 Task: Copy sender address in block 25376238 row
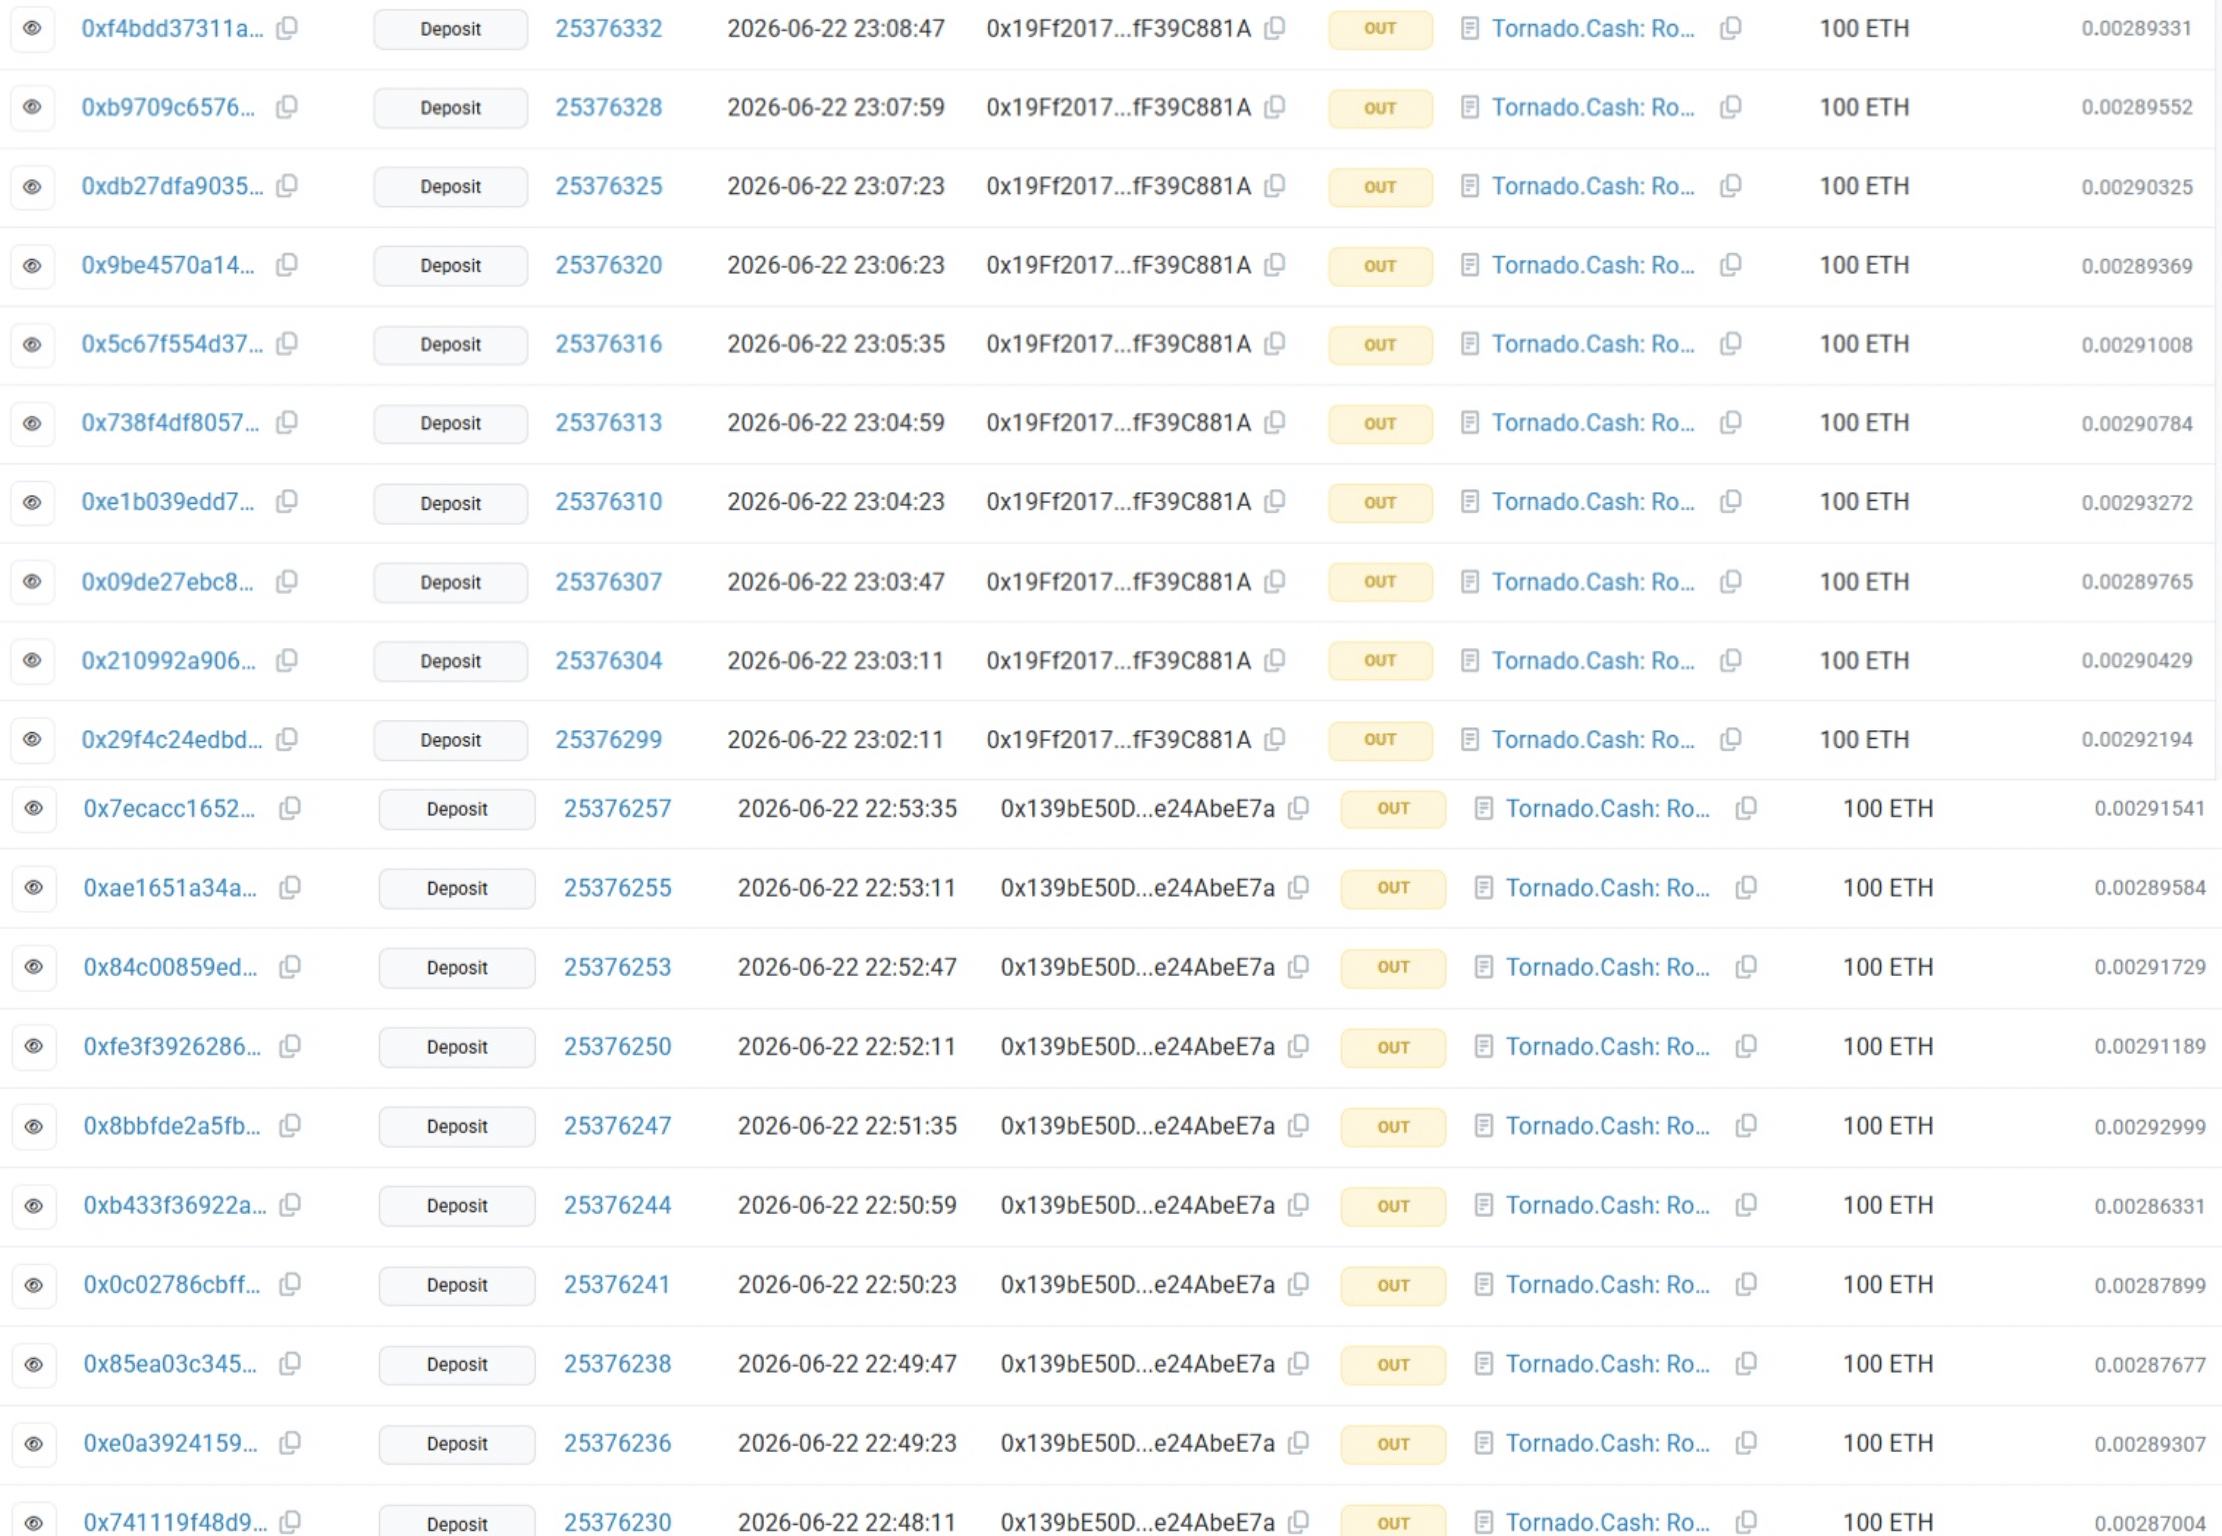(1299, 1364)
